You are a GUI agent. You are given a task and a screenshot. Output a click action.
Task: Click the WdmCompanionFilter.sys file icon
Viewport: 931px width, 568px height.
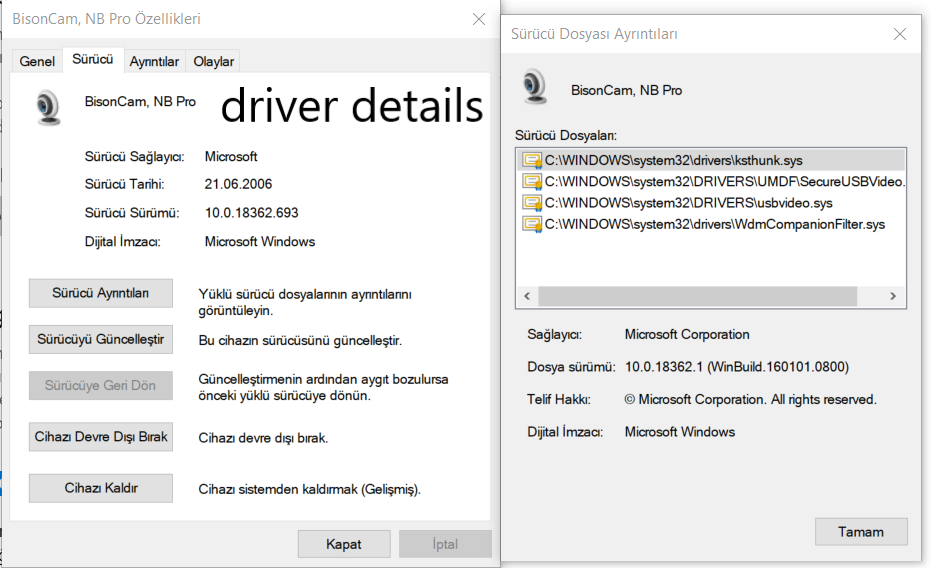point(532,224)
